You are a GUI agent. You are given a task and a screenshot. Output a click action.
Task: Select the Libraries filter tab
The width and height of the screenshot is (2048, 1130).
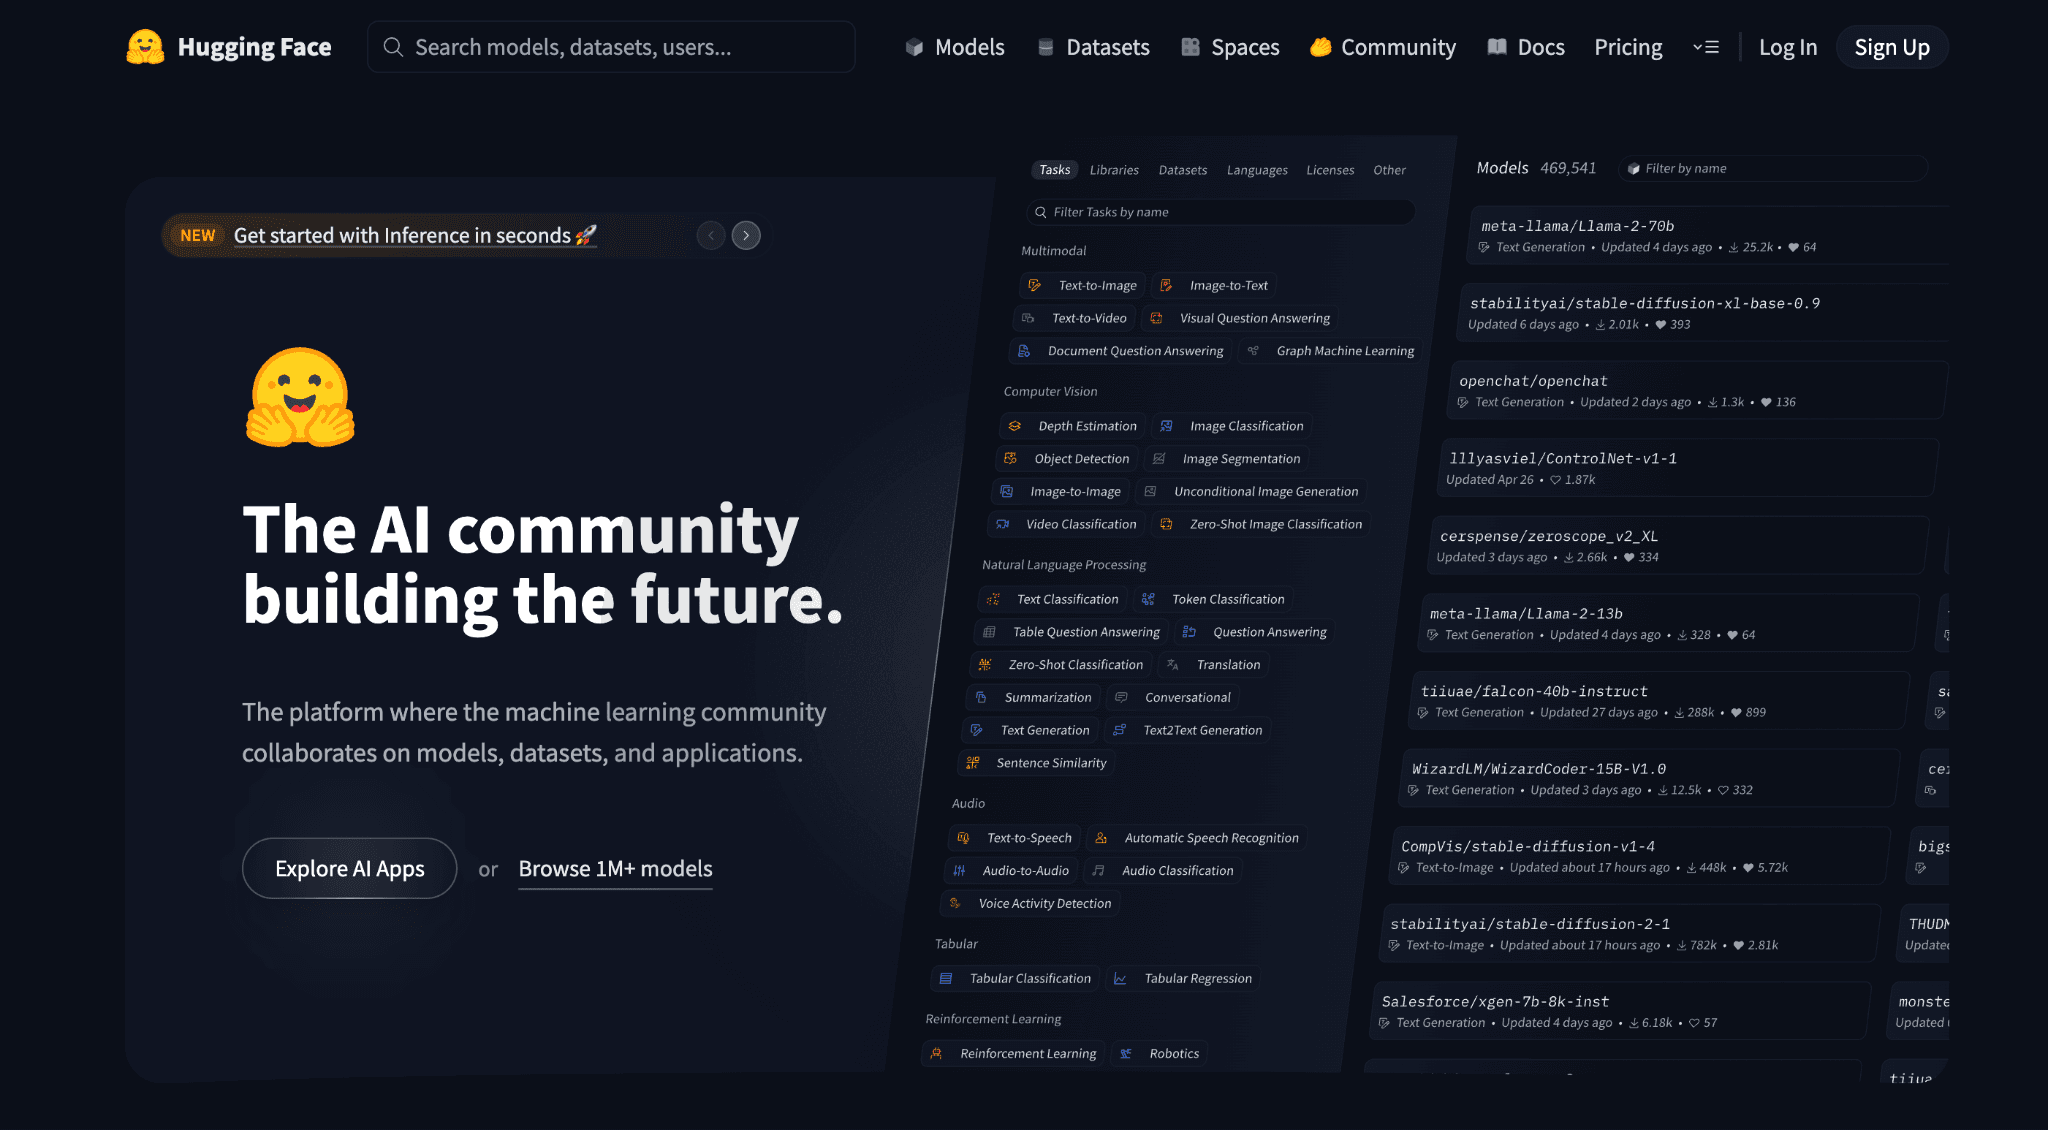click(1114, 170)
